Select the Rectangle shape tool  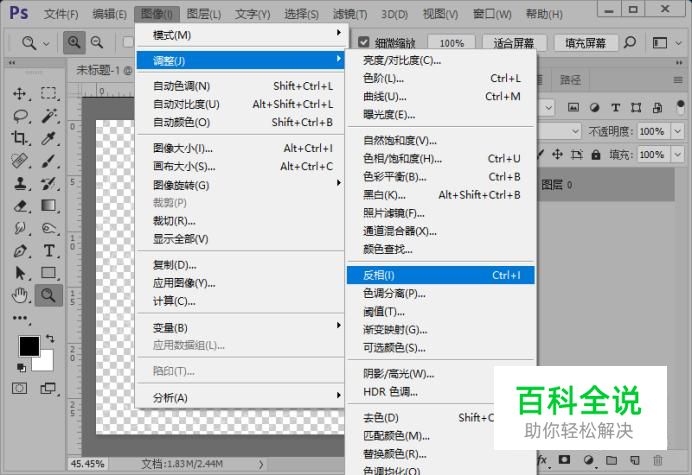(49, 273)
